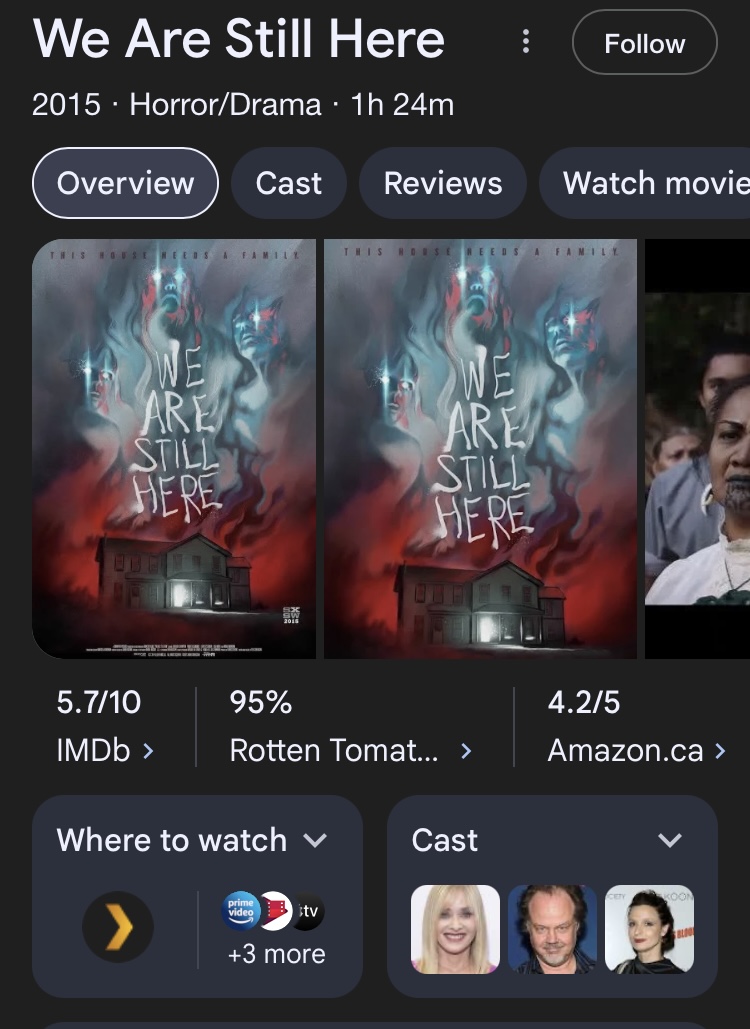This screenshot has width=750, height=1029.
Task: Tap the red film streaming service icon
Action: tap(276, 911)
